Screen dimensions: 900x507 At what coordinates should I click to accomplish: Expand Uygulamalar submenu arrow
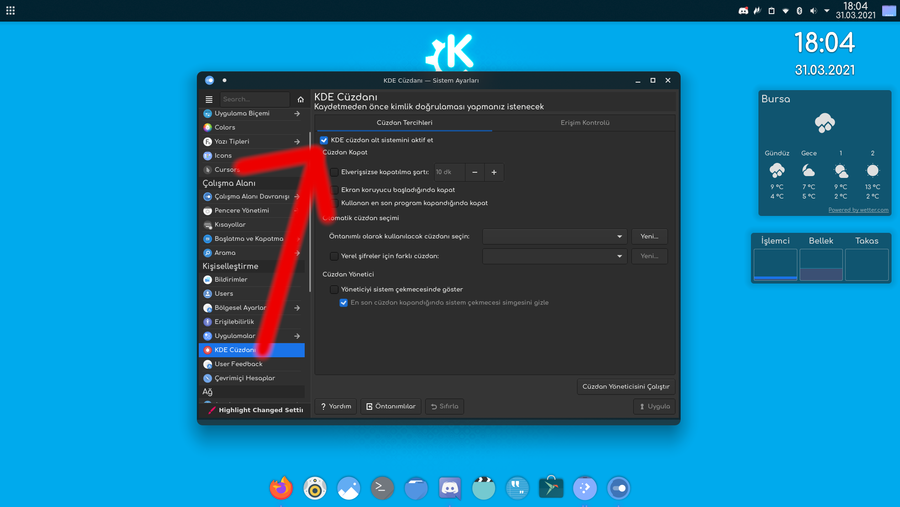coord(297,336)
